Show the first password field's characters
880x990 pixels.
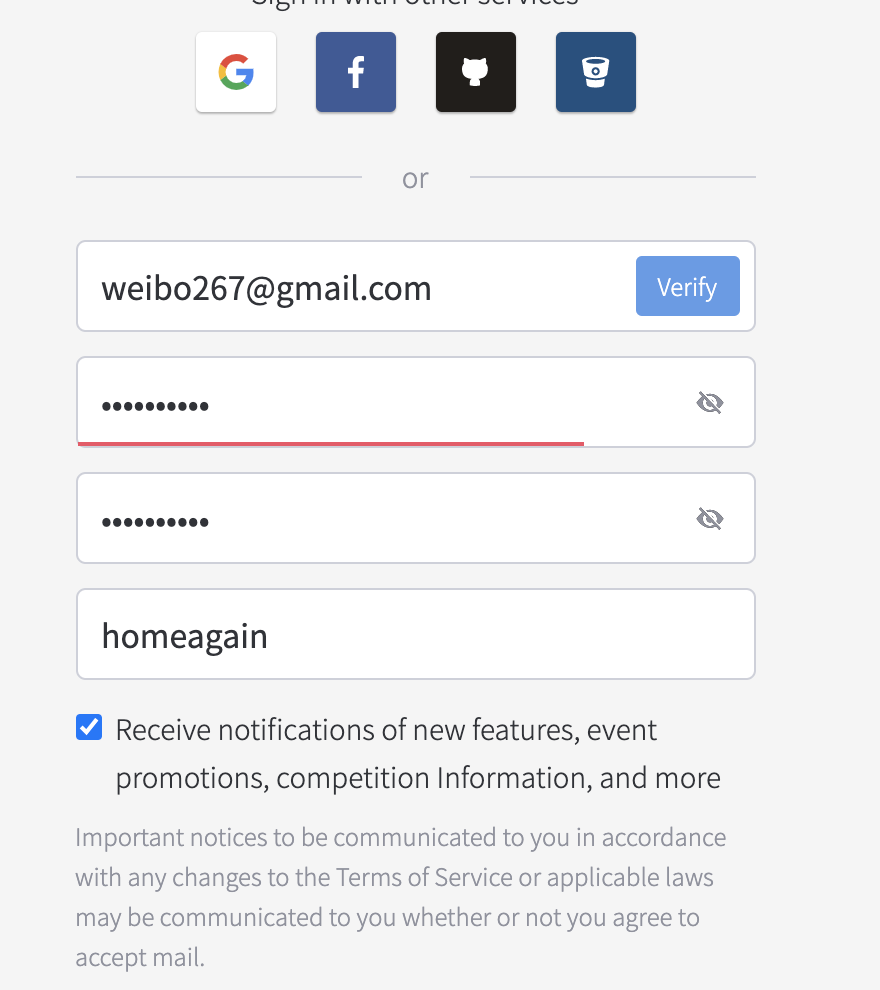pos(710,403)
